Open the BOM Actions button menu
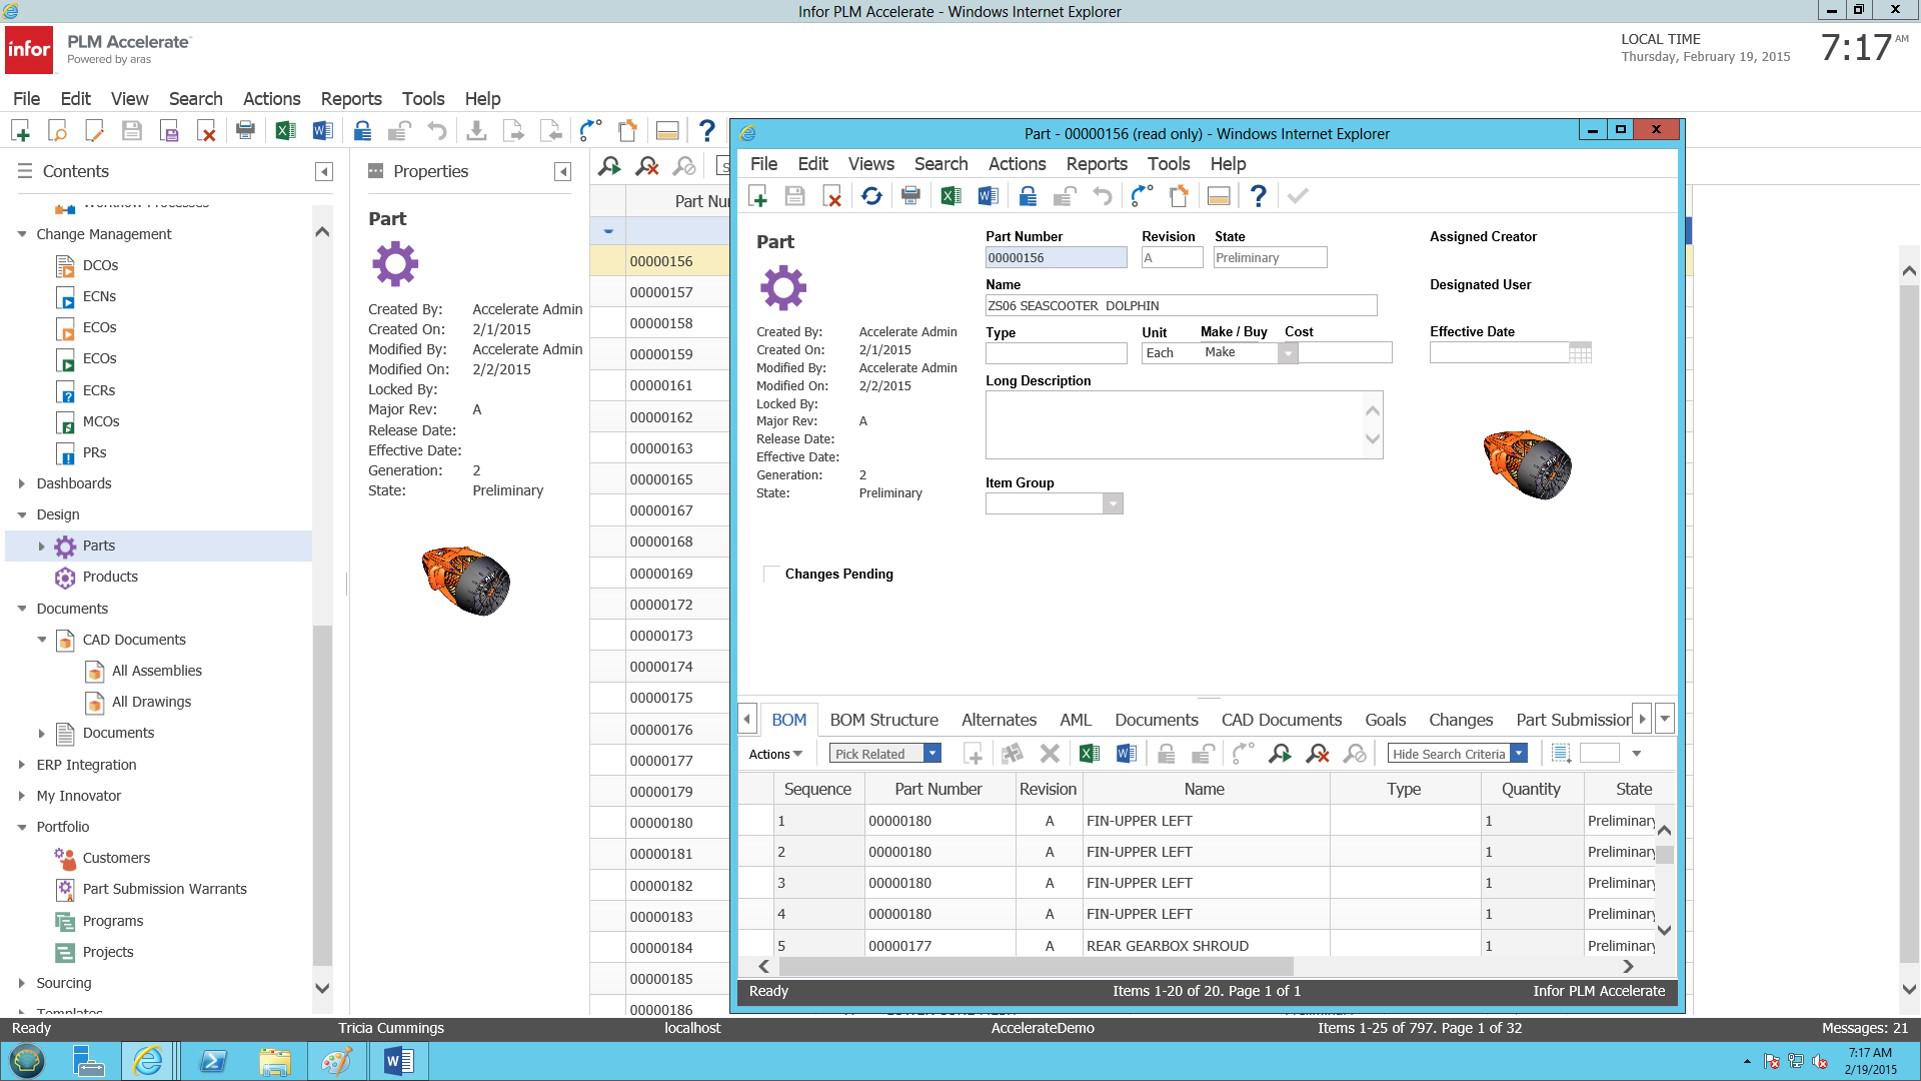The image size is (1921, 1081). (x=776, y=754)
